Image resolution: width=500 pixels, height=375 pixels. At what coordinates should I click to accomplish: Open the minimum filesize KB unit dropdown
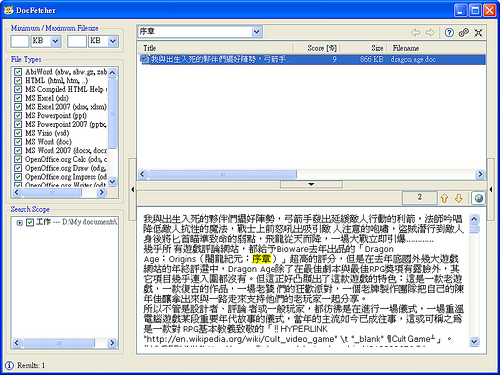point(55,41)
